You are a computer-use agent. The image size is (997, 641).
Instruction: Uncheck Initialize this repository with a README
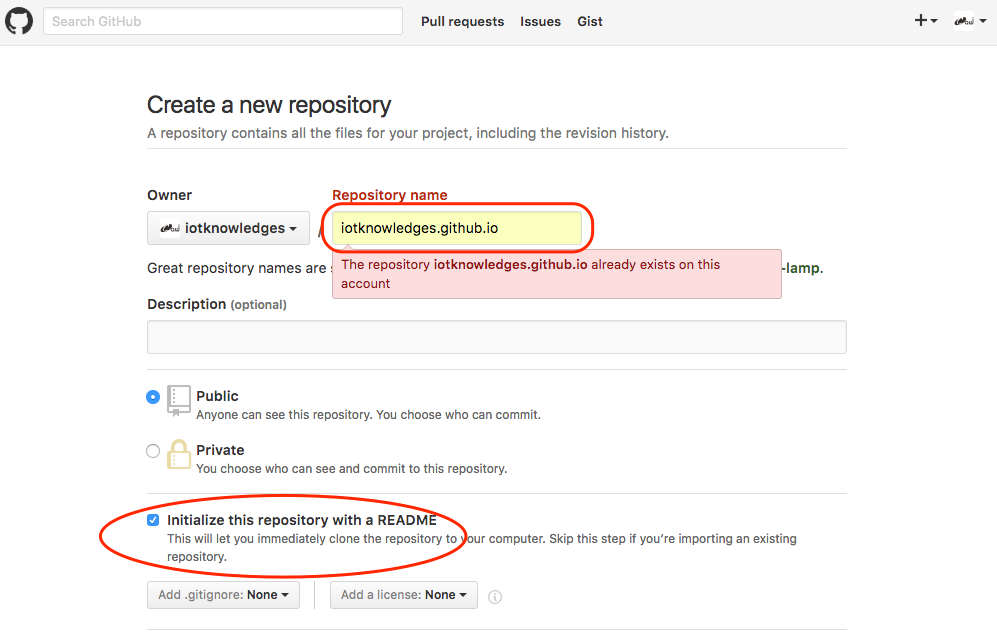click(153, 520)
